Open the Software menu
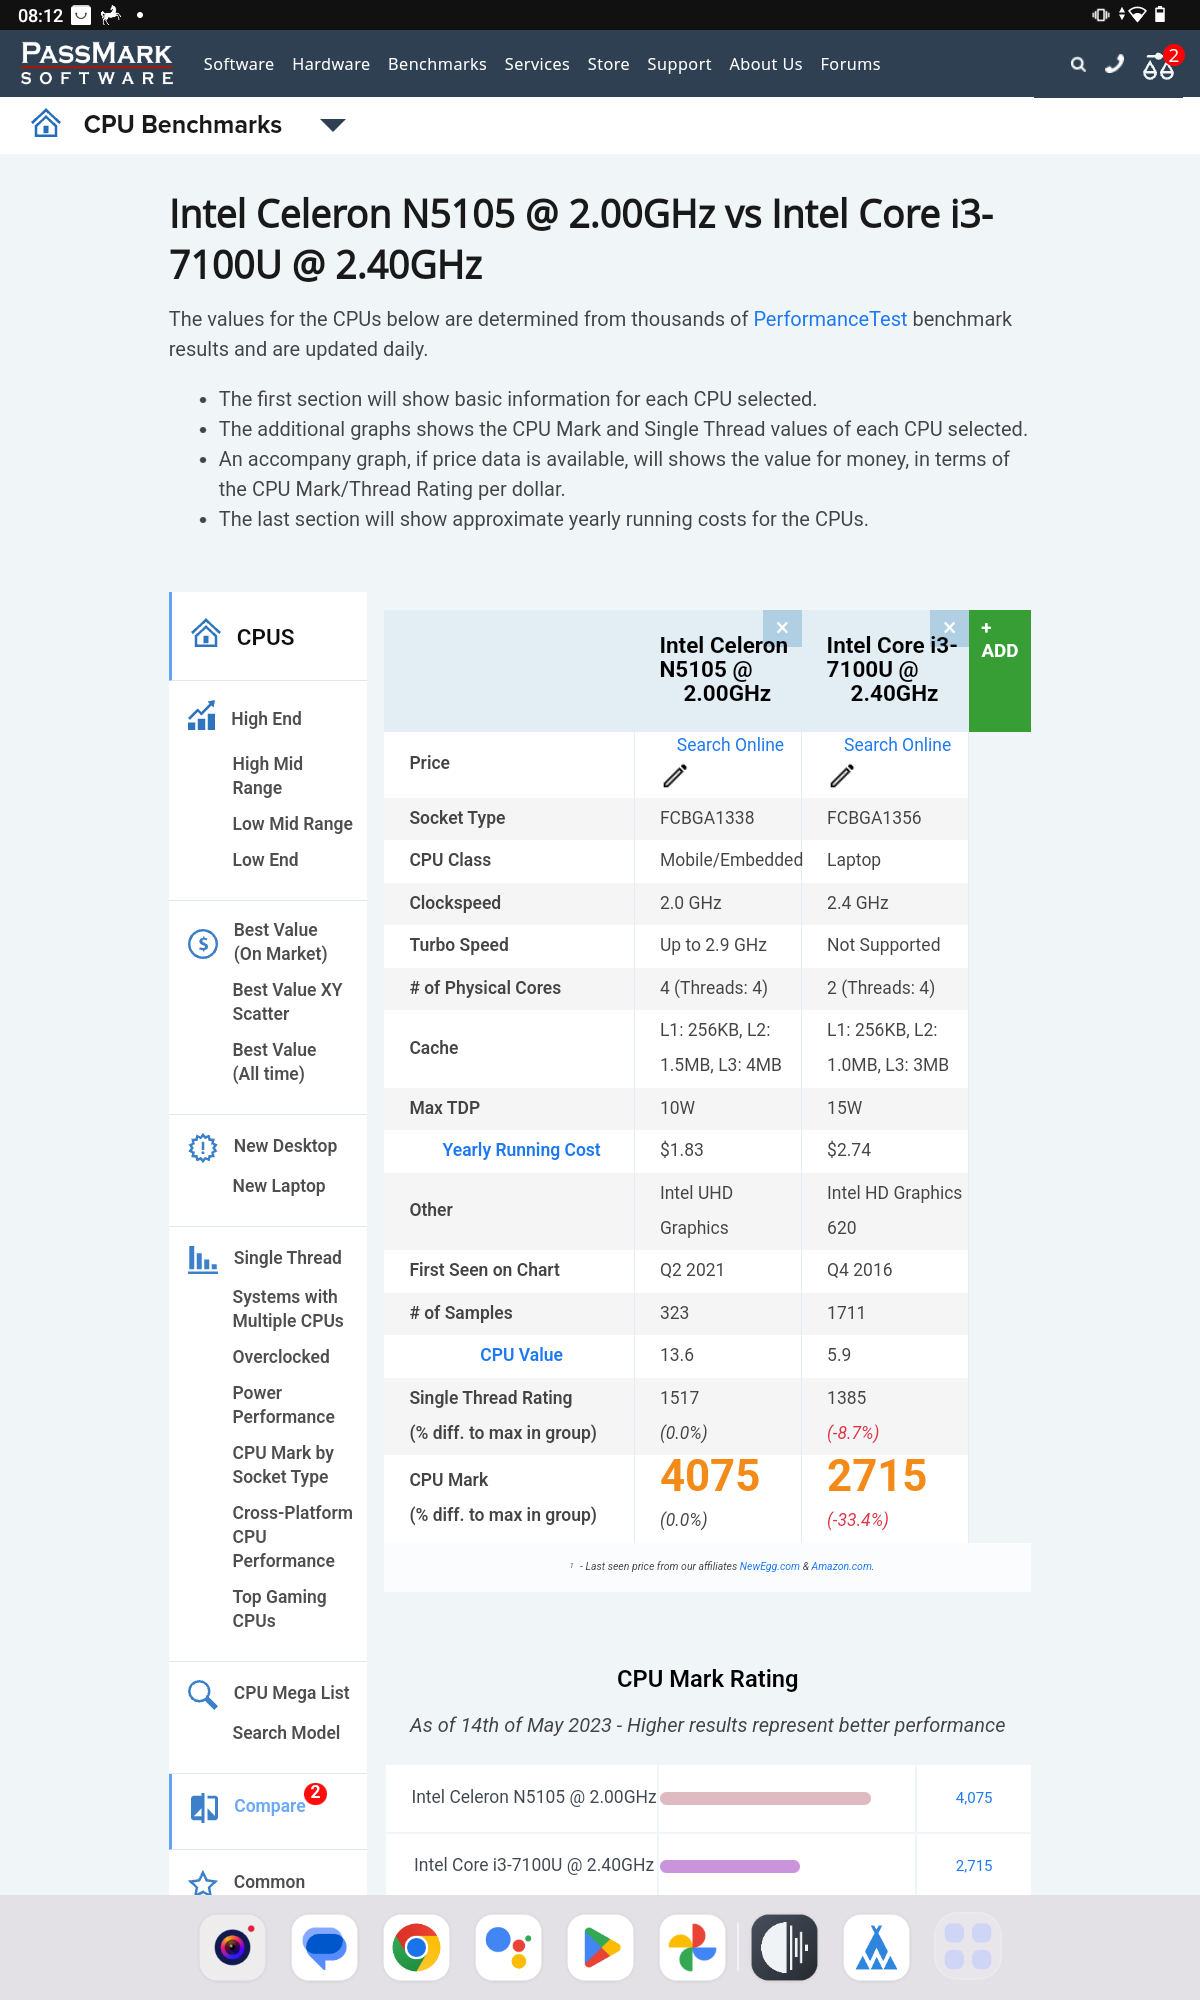 pyautogui.click(x=239, y=64)
